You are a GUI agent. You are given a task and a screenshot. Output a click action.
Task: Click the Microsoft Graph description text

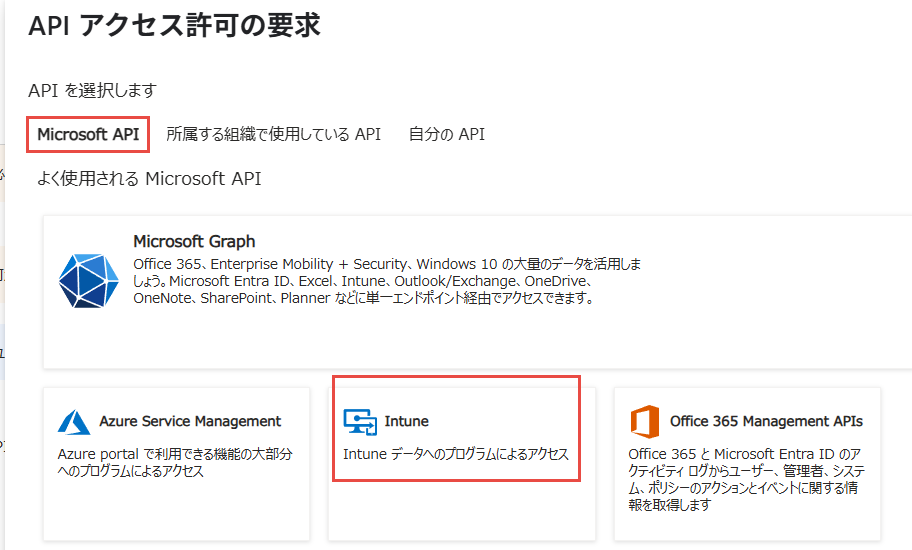point(386,281)
